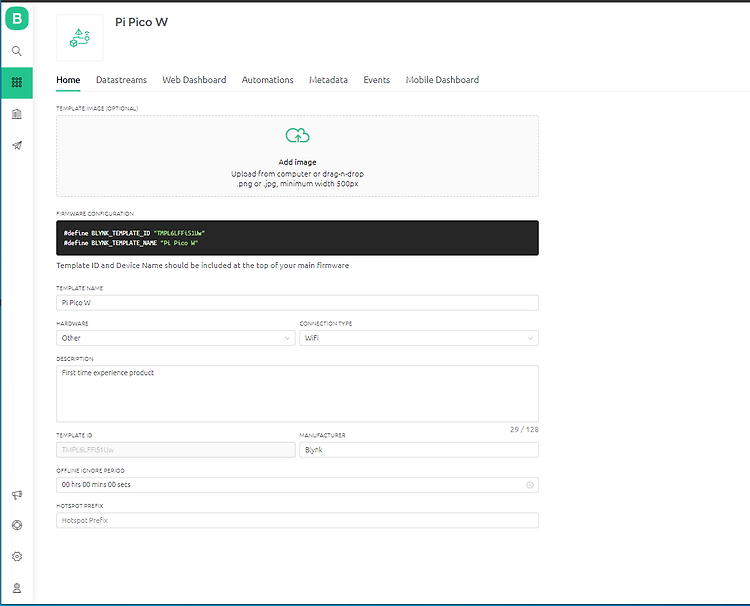
Task: Expand the Hardware dropdown showing Other
Action: (176, 338)
